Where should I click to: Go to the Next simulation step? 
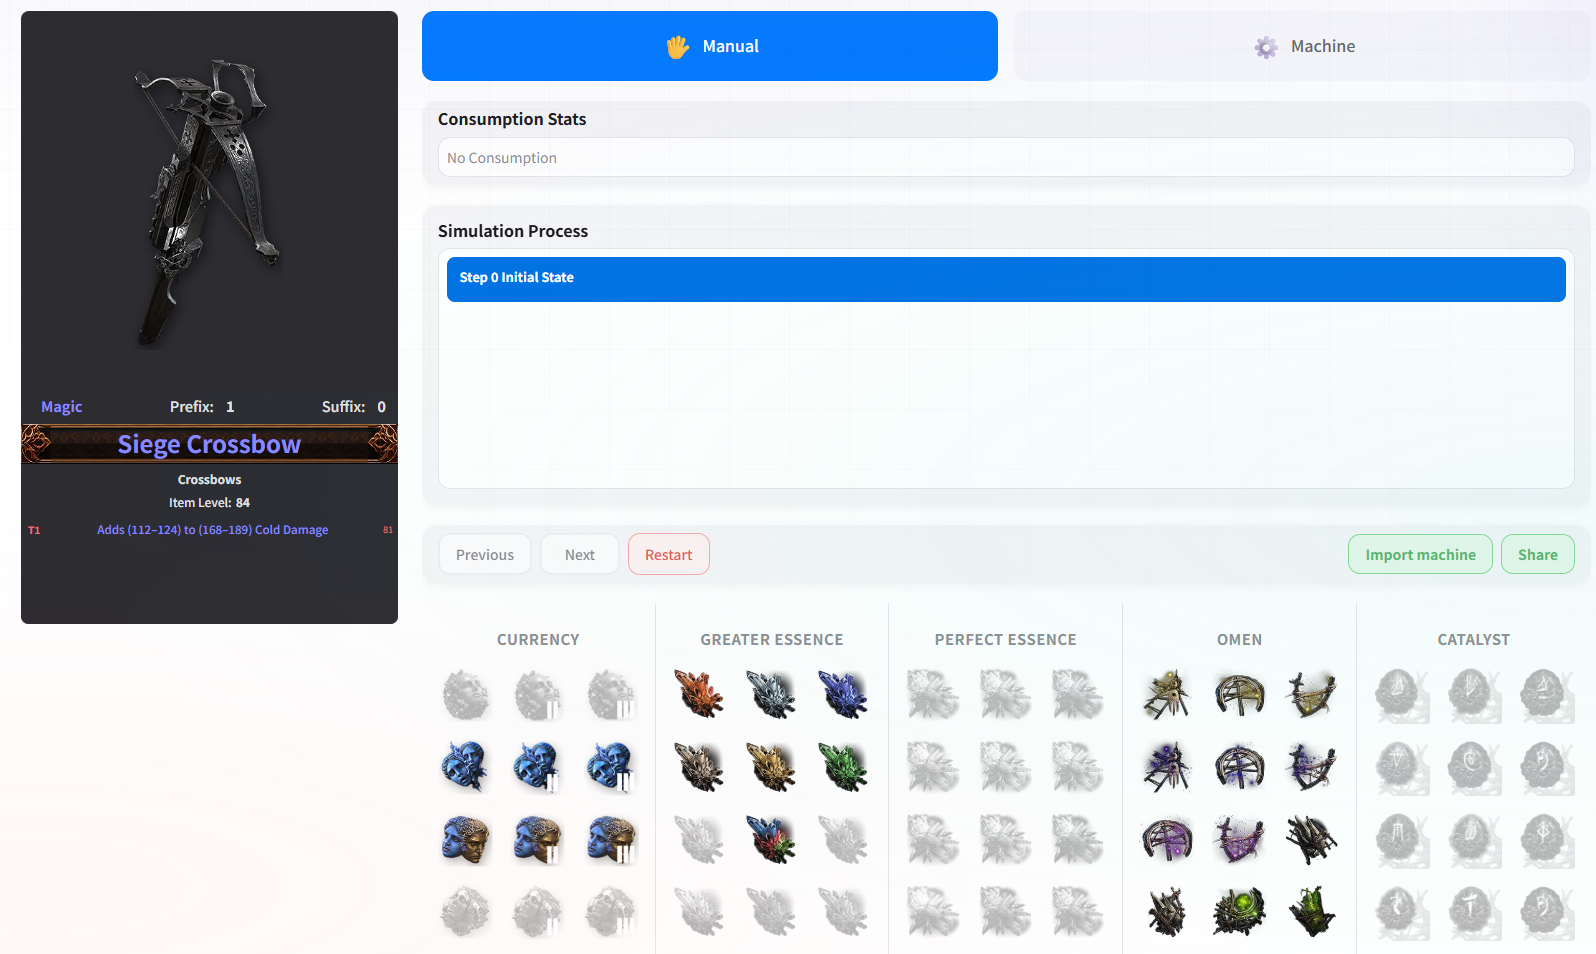580,555
